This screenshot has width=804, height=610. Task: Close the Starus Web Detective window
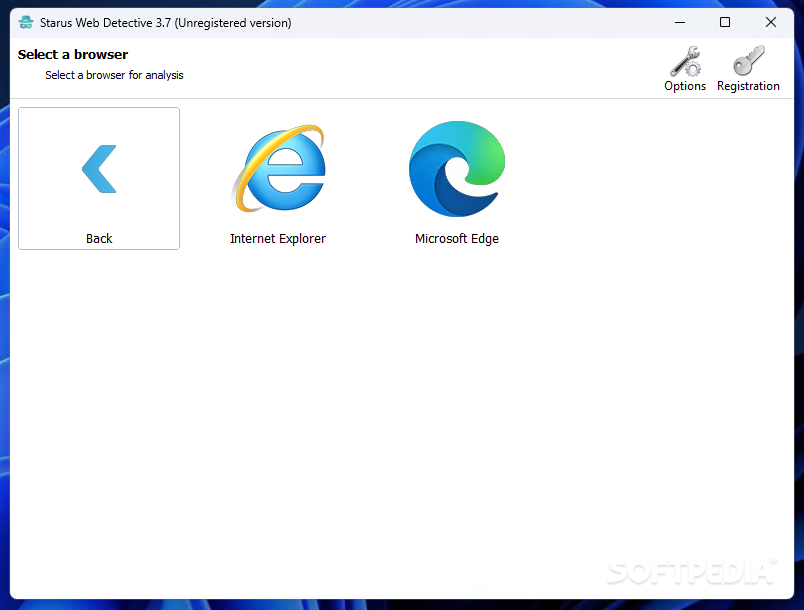coord(771,23)
